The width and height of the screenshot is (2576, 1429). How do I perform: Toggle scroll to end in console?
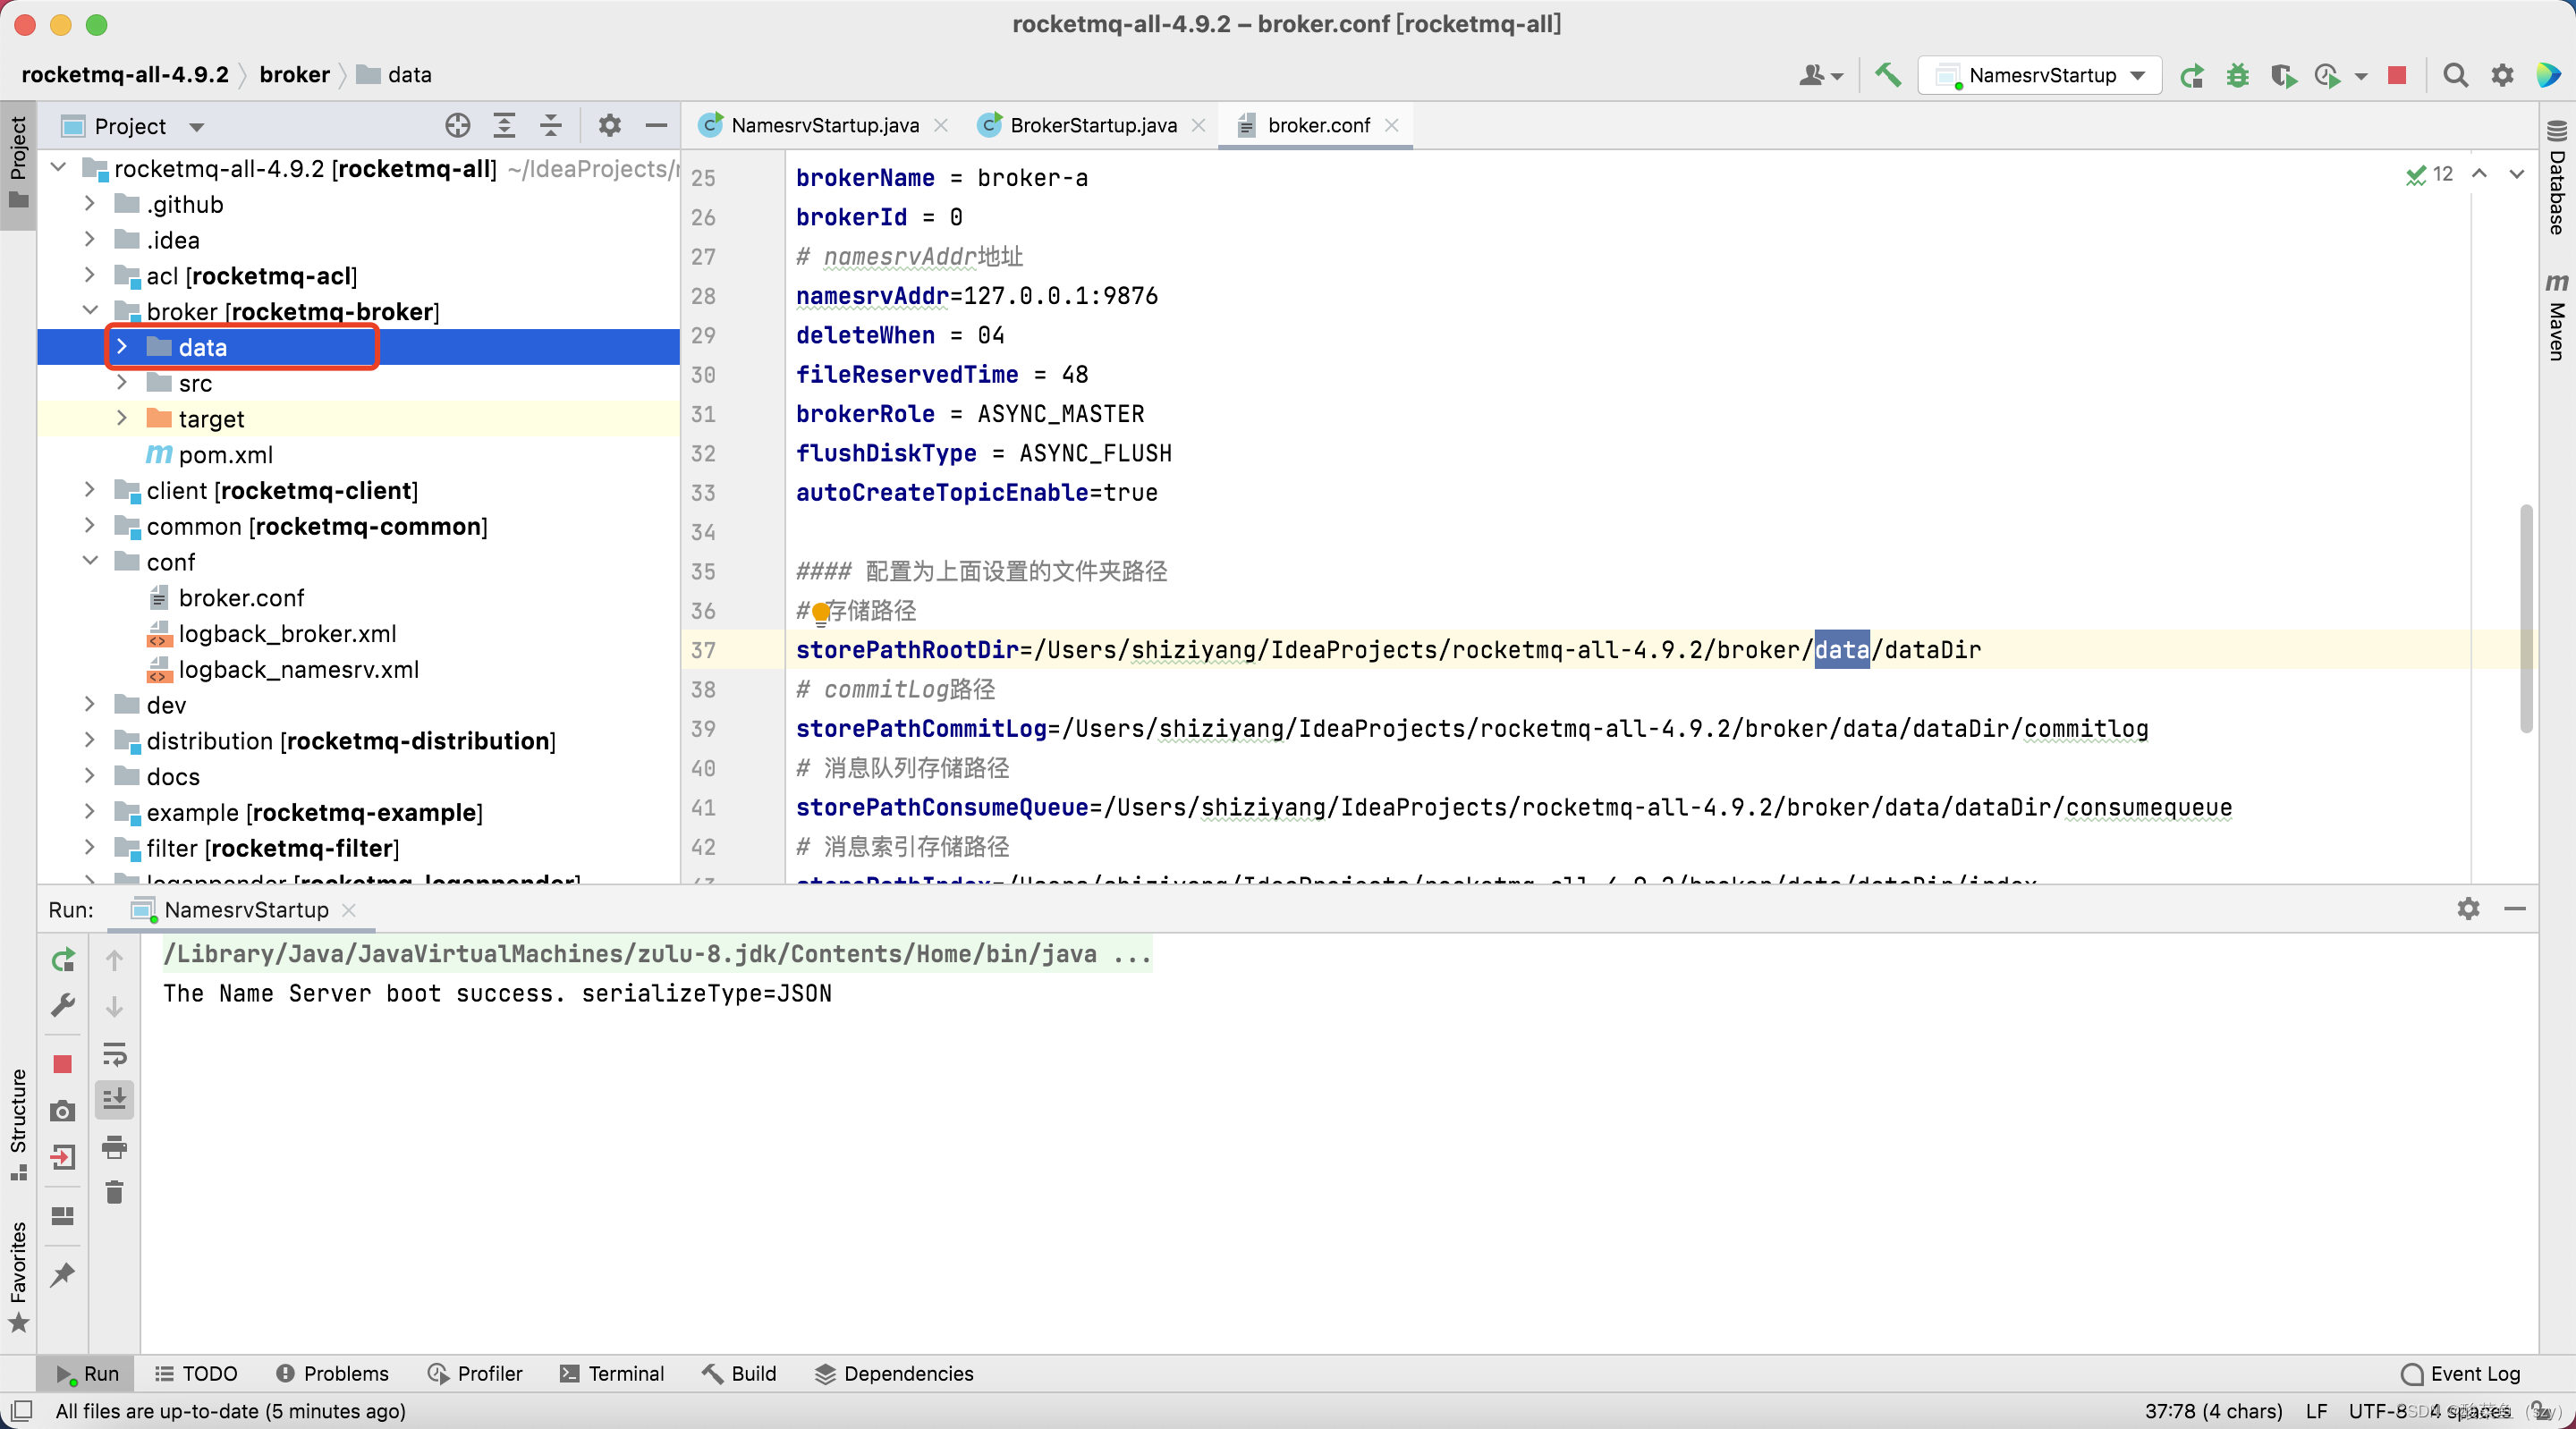pyautogui.click(x=114, y=1099)
